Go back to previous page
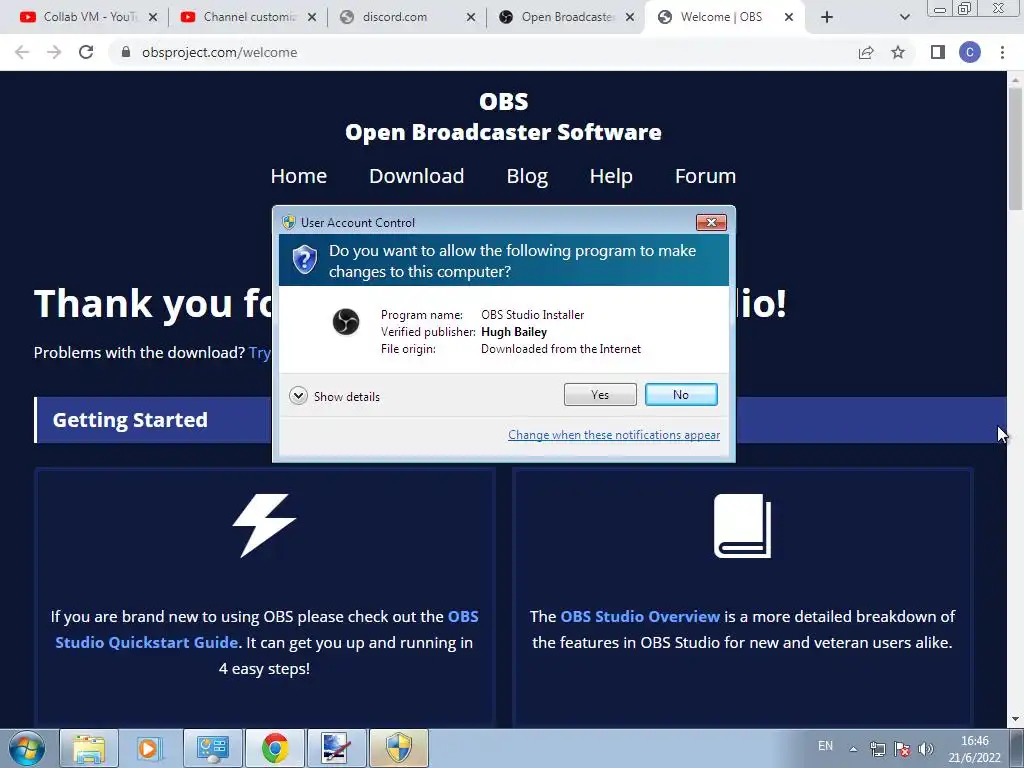The height and width of the screenshot is (768, 1024). pyautogui.click(x=22, y=52)
